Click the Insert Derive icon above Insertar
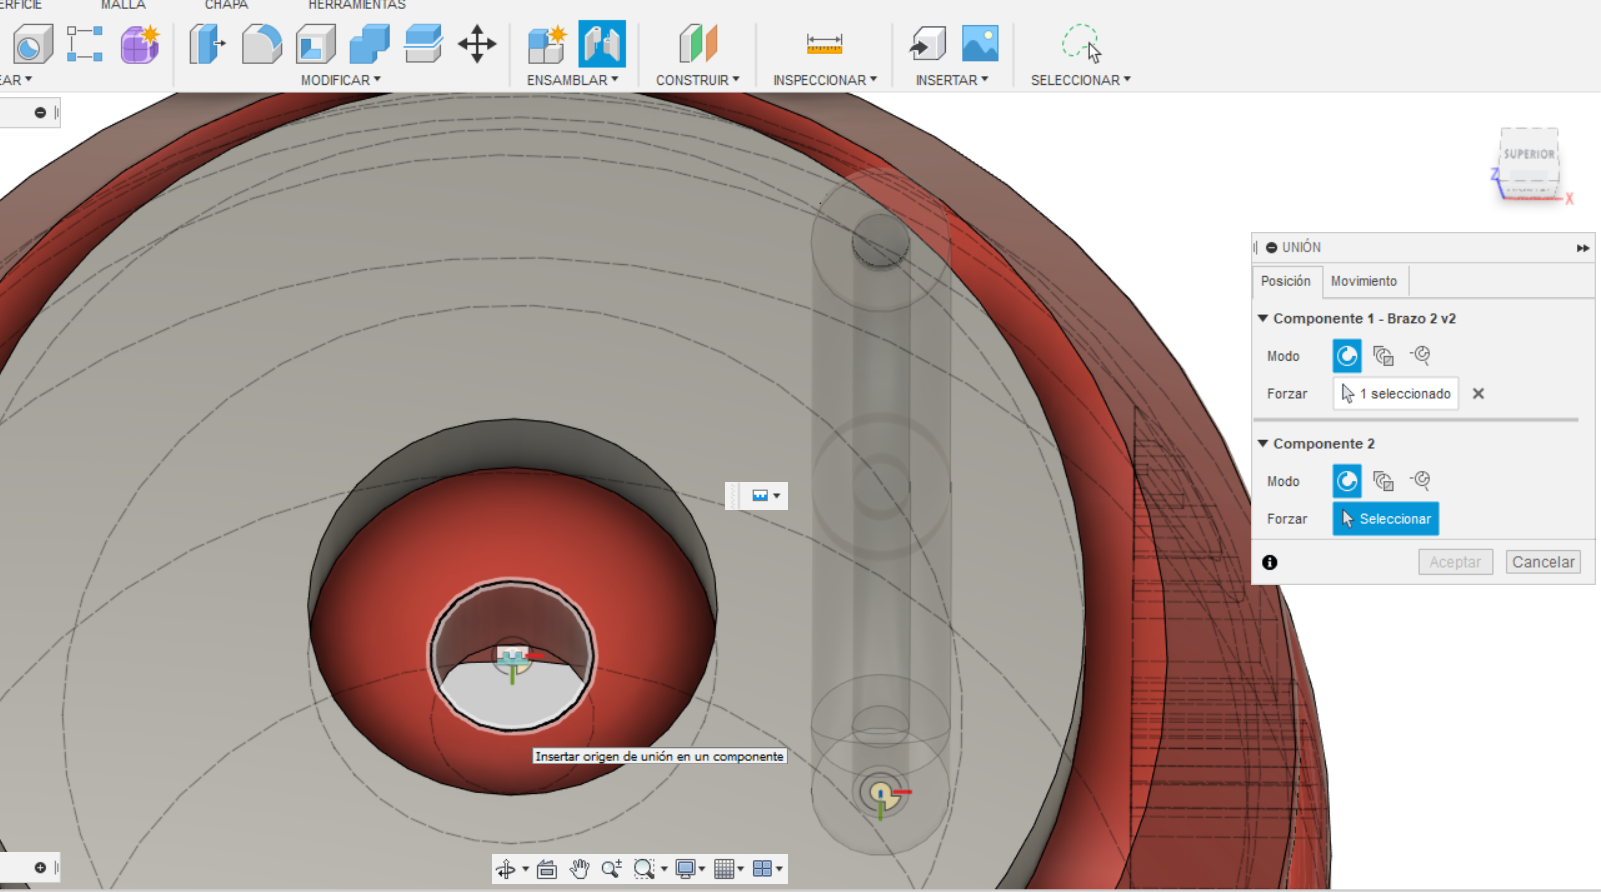Image resolution: width=1601 pixels, height=892 pixels. pos(927,44)
